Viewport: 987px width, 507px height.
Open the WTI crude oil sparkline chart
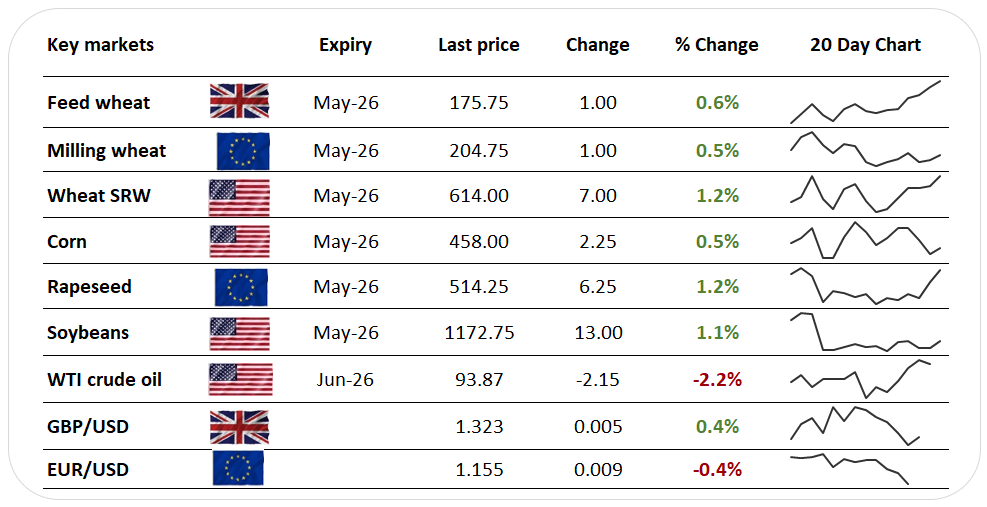click(865, 379)
